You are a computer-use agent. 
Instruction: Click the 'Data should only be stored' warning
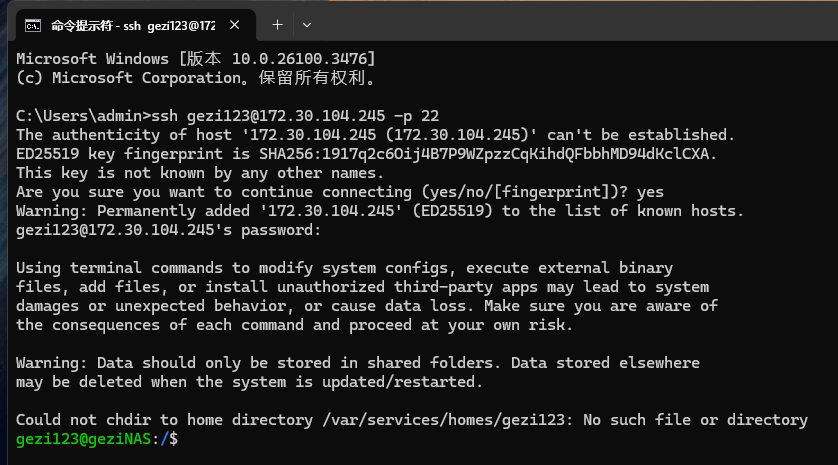[x=358, y=363]
